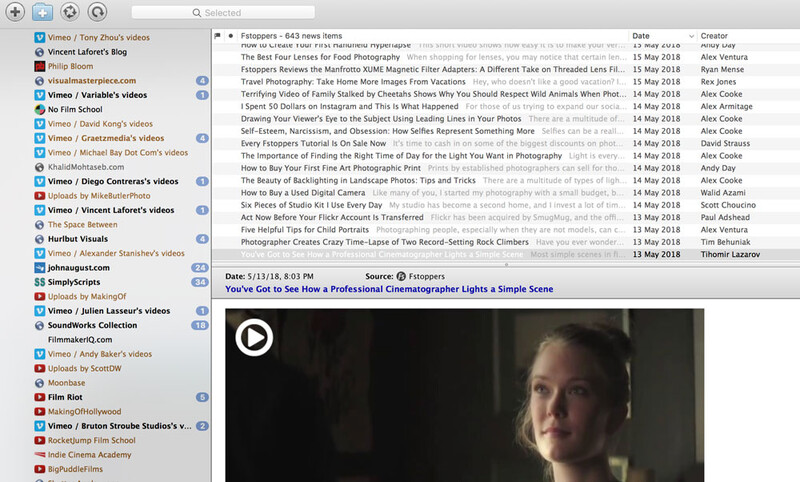The width and height of the screenshot is (800, 482).
Task: Open 'How to Buy a Used Digital Camera'
Action: click(303, 193)
